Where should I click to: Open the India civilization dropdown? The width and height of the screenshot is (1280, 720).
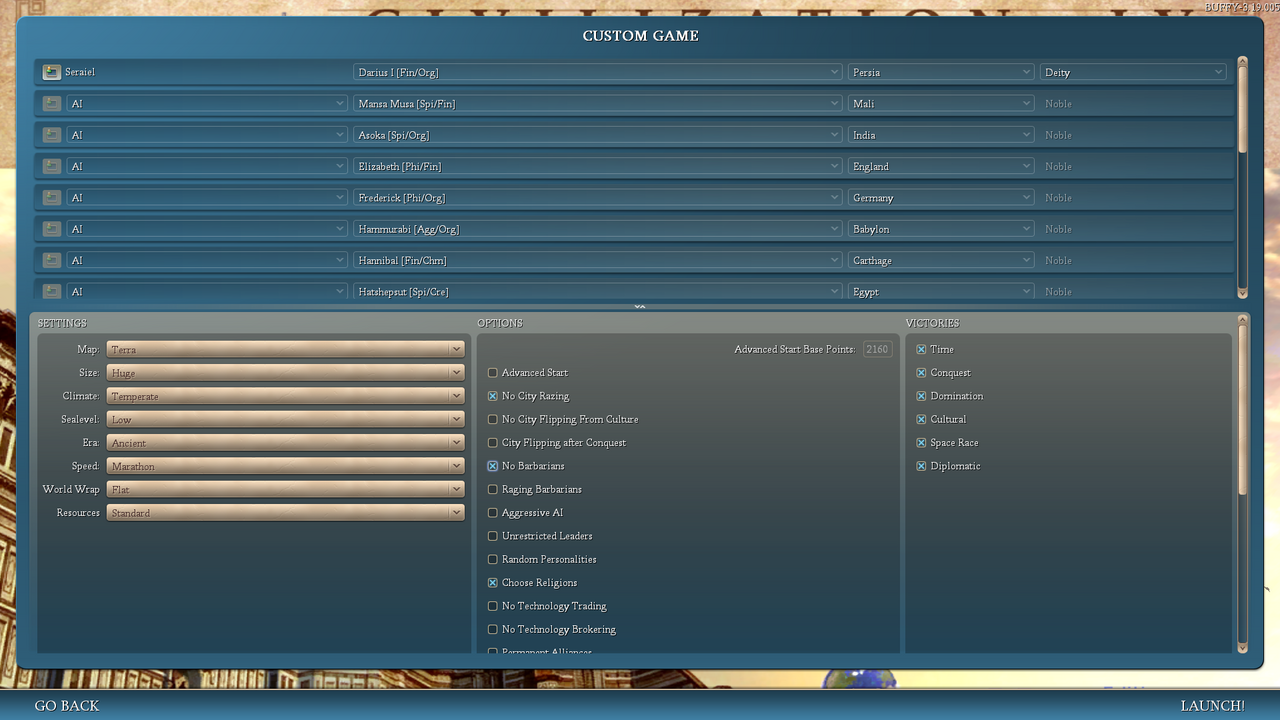pyautogui.click(x=941, y=135)
